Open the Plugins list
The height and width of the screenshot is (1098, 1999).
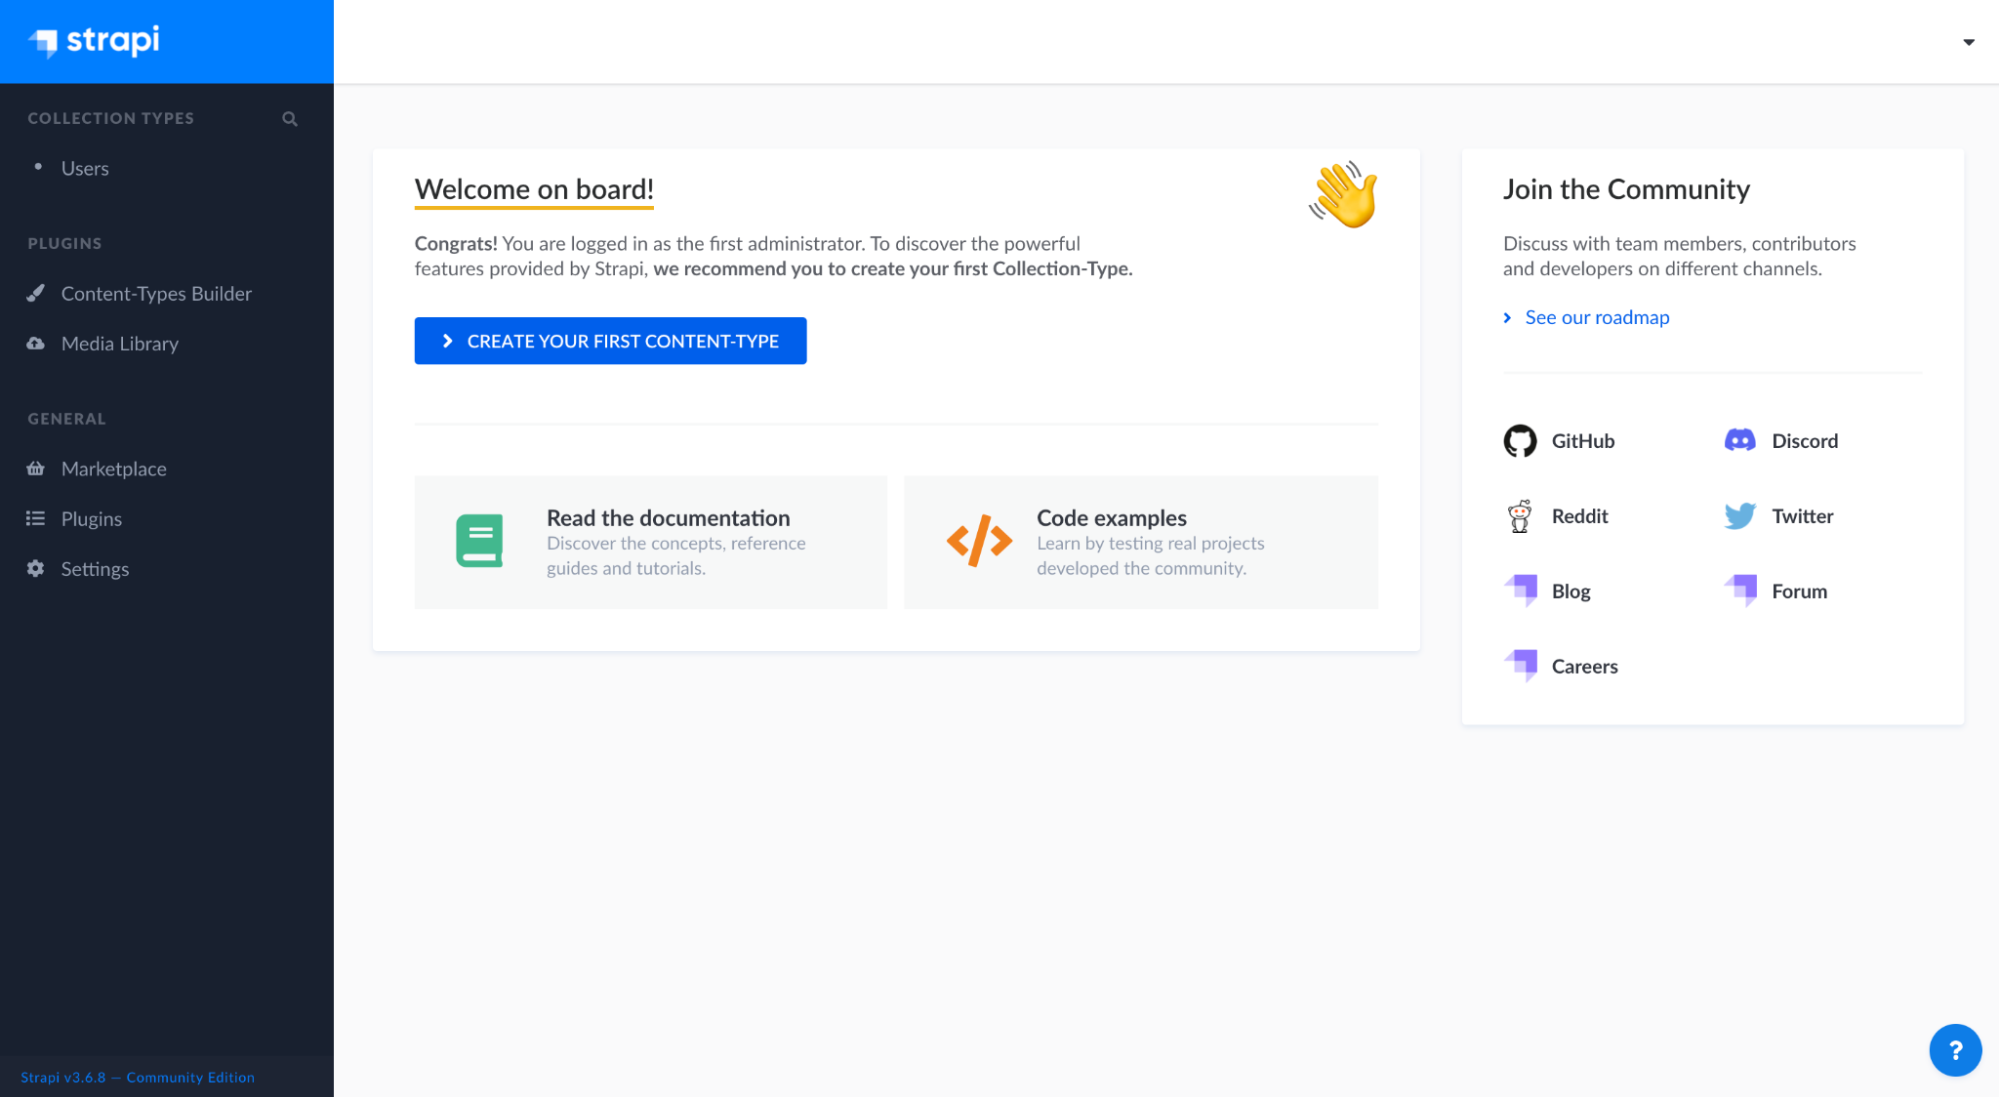tap(91, 518)
